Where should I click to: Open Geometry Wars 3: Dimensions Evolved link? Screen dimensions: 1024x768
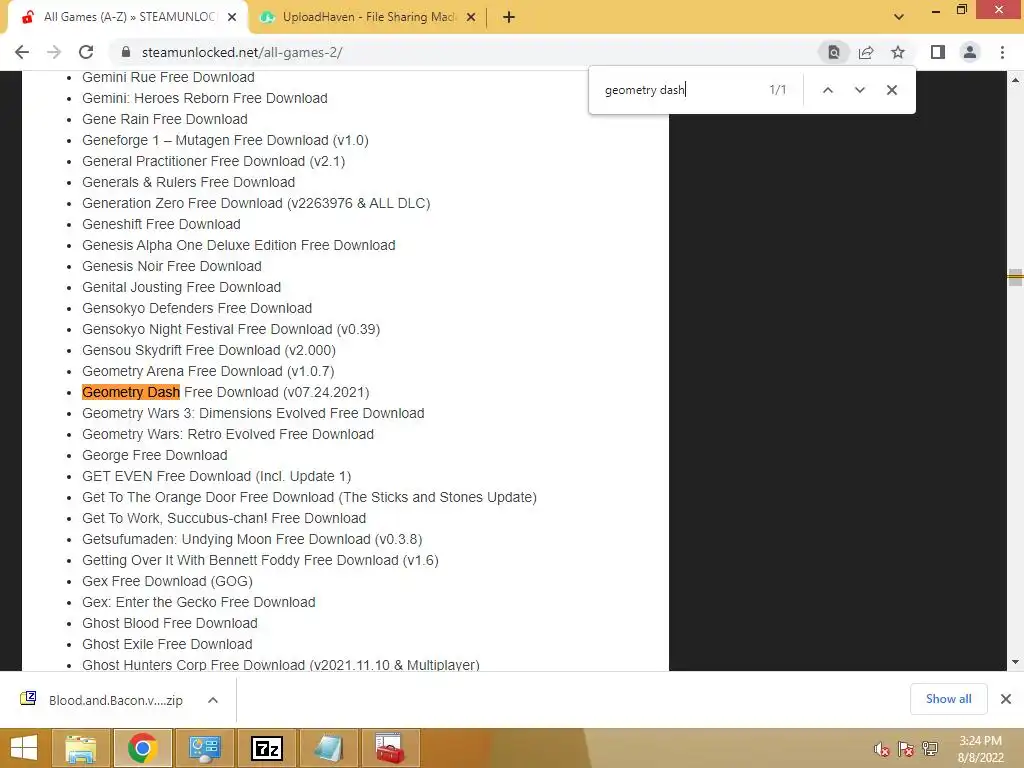253,413
